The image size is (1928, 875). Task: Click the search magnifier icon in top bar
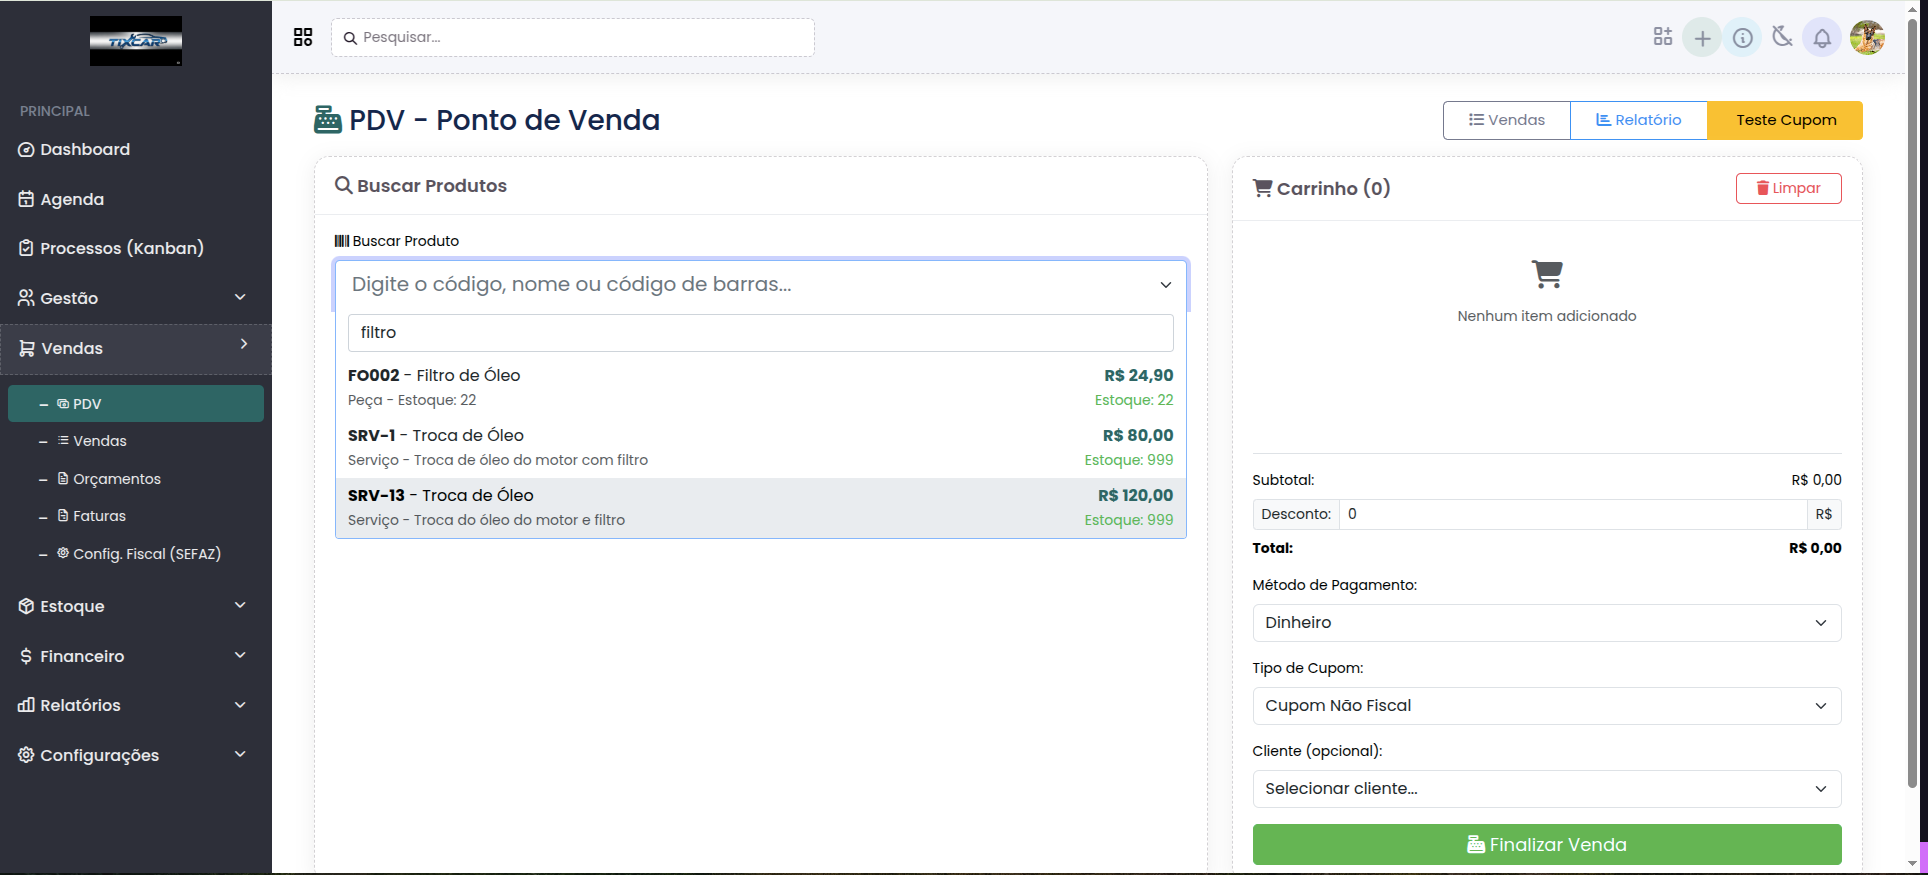(350, 38)
